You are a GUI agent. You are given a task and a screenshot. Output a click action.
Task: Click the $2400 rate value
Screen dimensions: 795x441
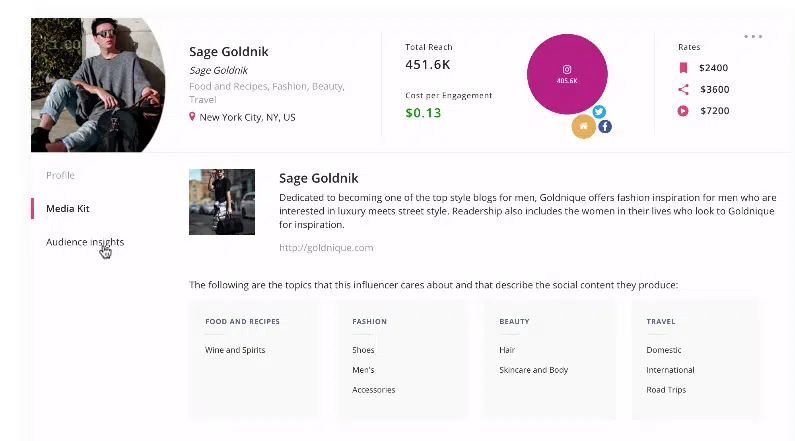tap(713, 67)
